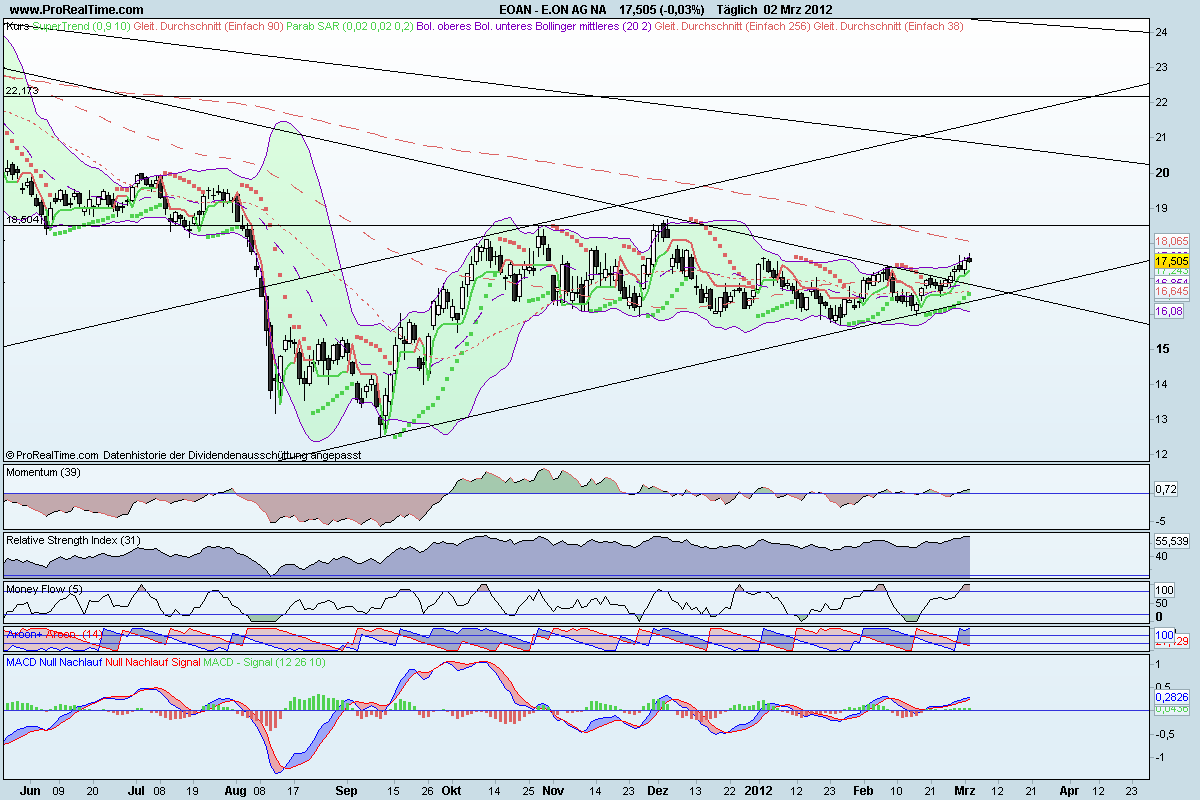Click the 0,2826 MACD value tag
The width and height of the screenshot is (1200, 800).
[x=1170, y=696]
